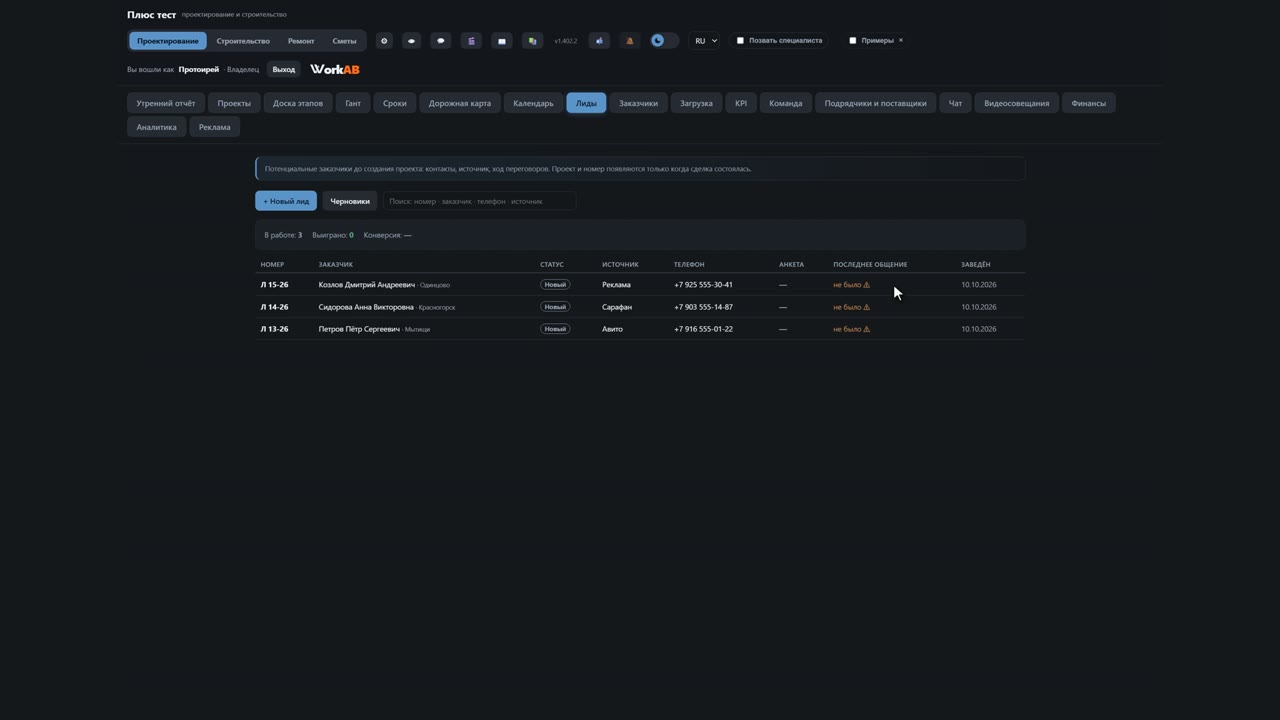
Task: Click the + Новый лид button
Action: coord(286,201)
